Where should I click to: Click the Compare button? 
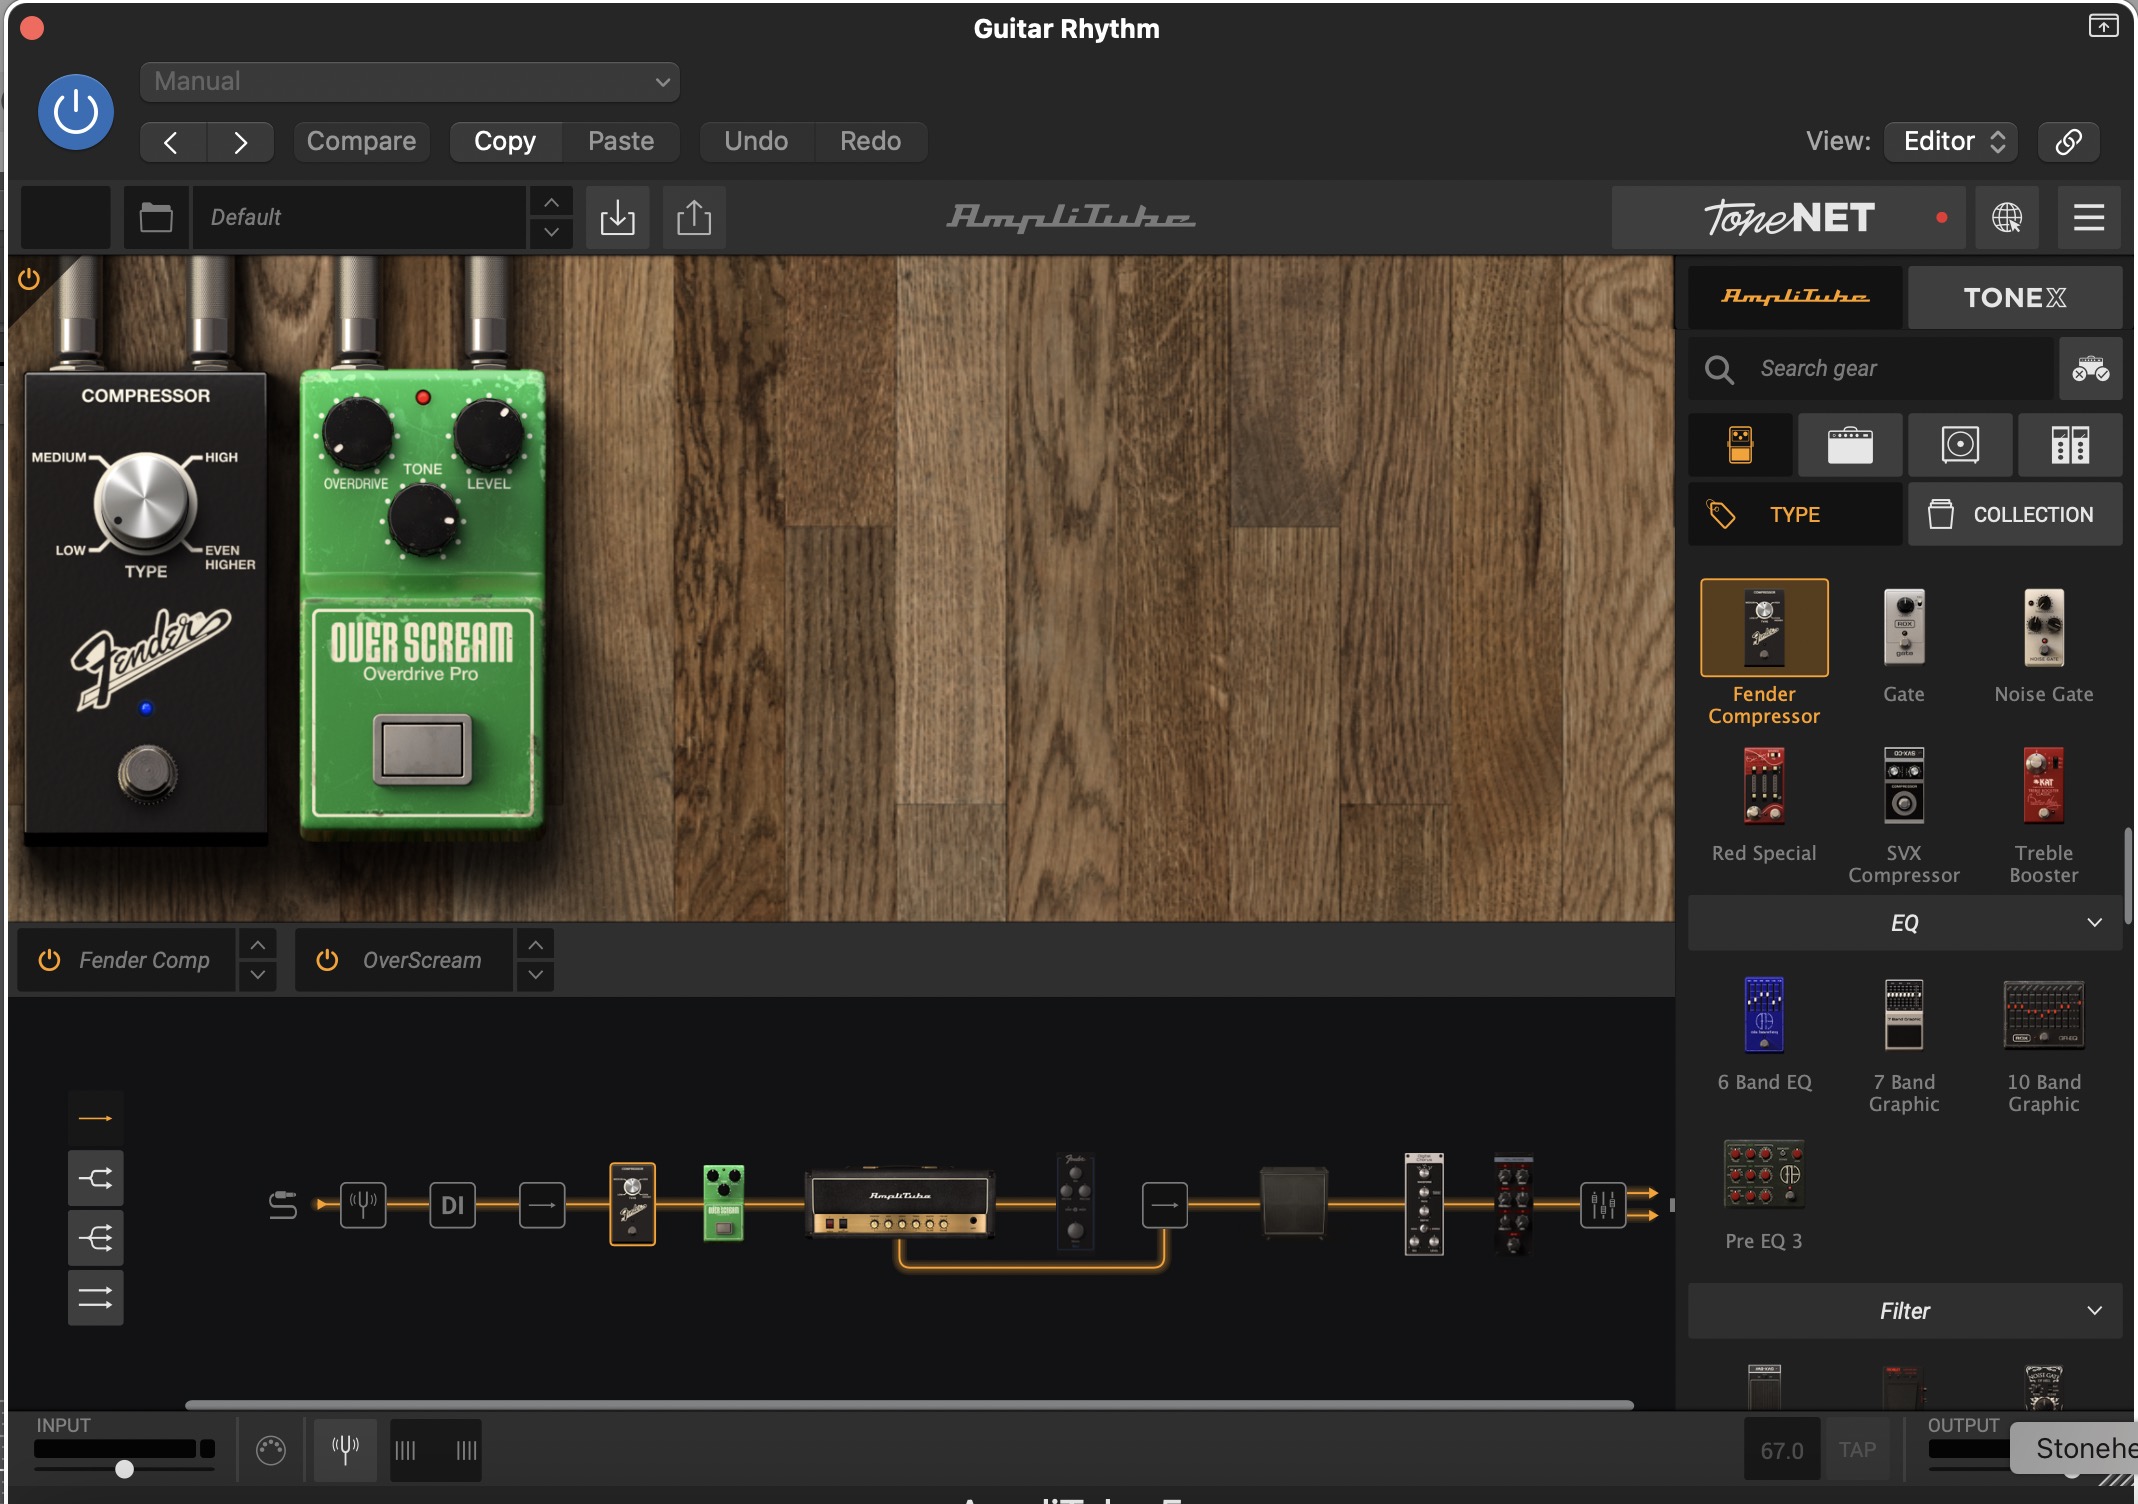click(x=361, y=141)
